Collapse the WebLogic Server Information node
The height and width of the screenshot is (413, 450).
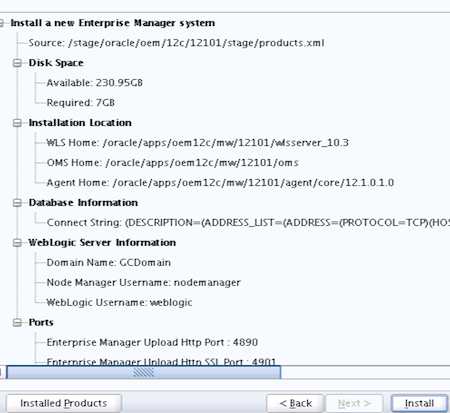coord(17,243)
